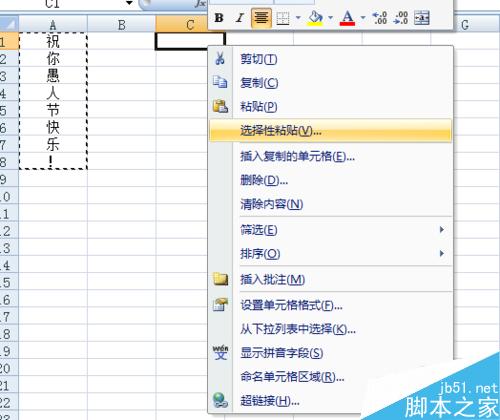
Task: Choose 粘贴(P) from the context menu
Action: click(330, 107)
